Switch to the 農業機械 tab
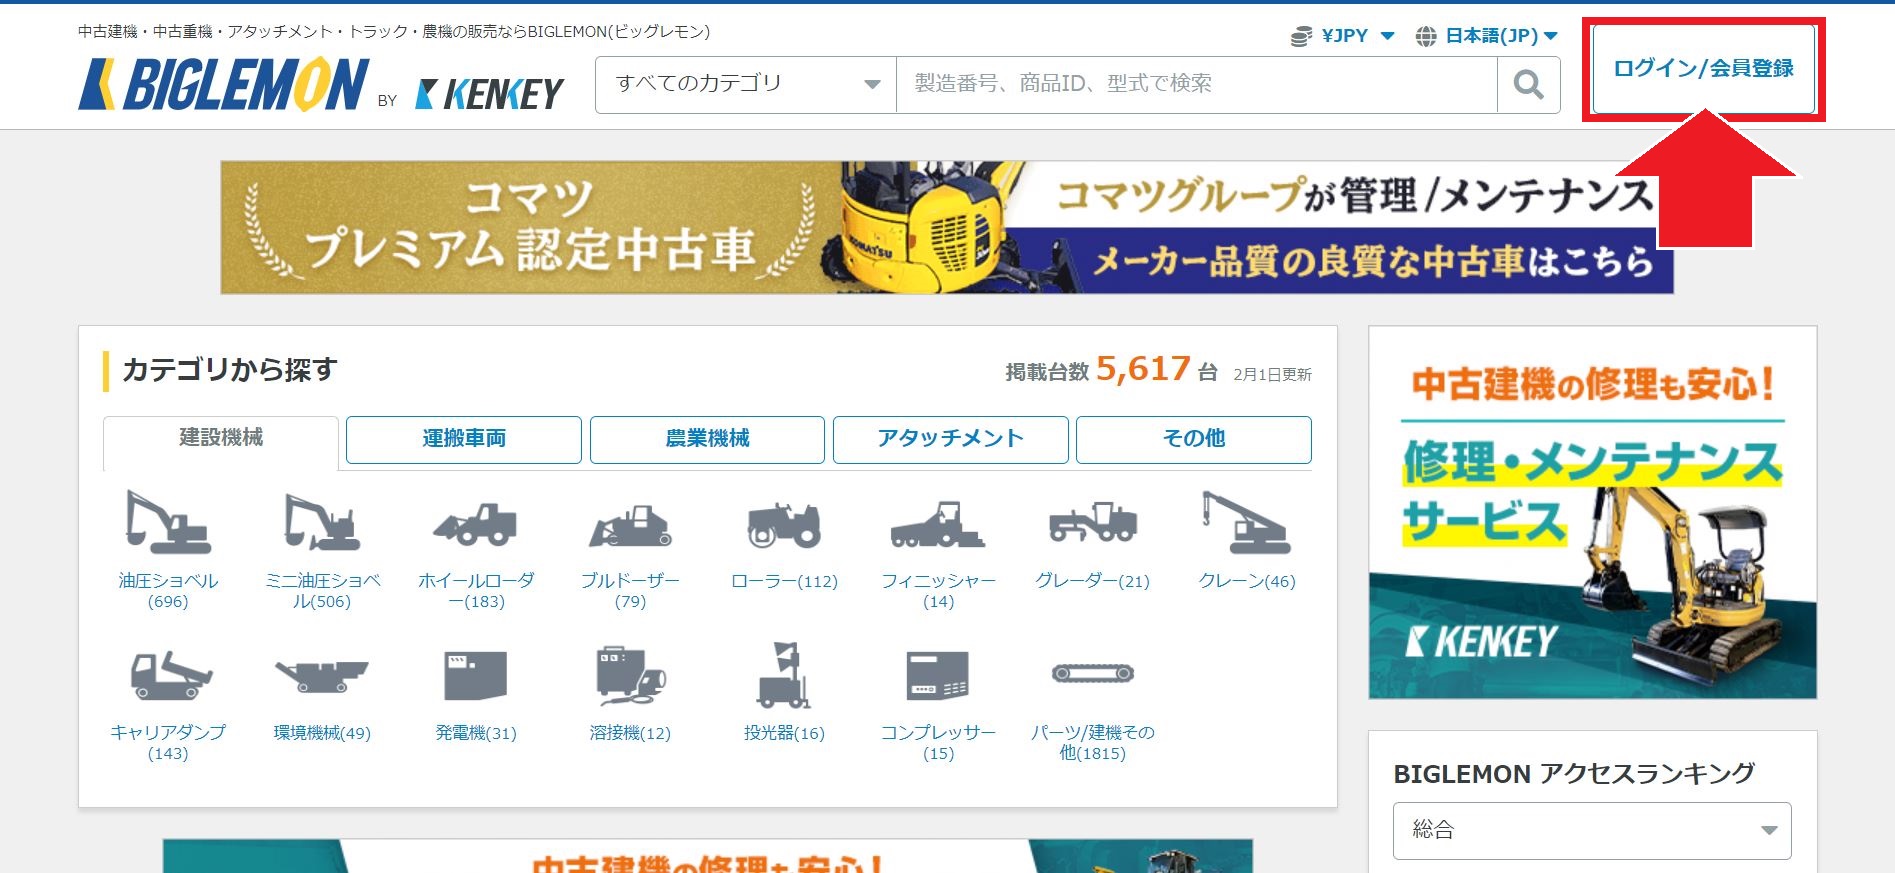1895x873 pixels. click(x=707, y=439)
